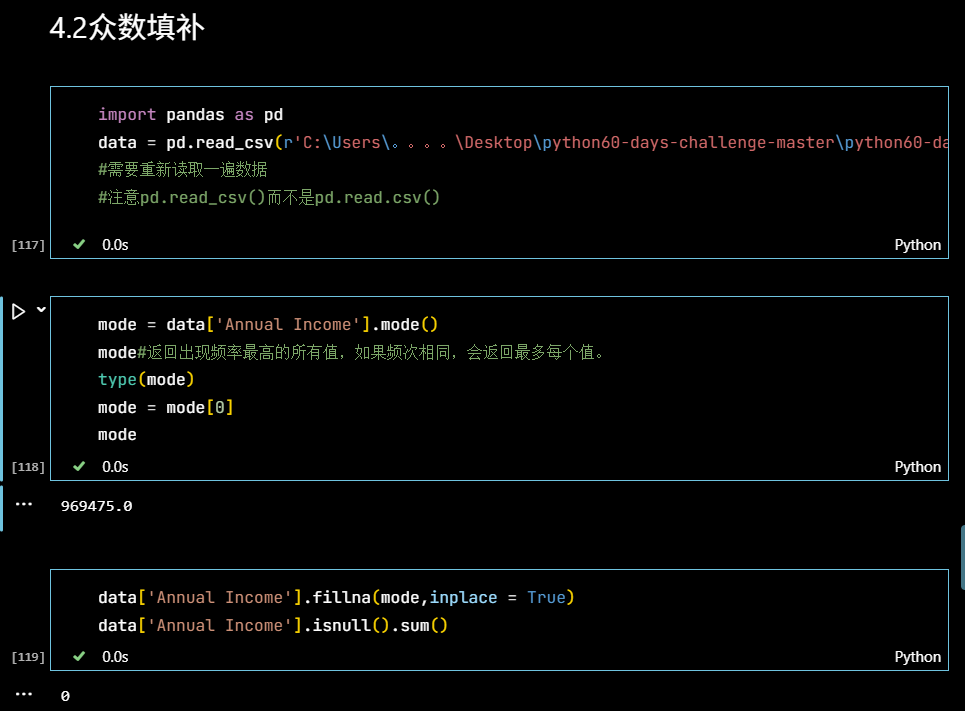Run the mode calculation cell using play icon
This screenshot has width=965, height=711.
click(17, 310)
